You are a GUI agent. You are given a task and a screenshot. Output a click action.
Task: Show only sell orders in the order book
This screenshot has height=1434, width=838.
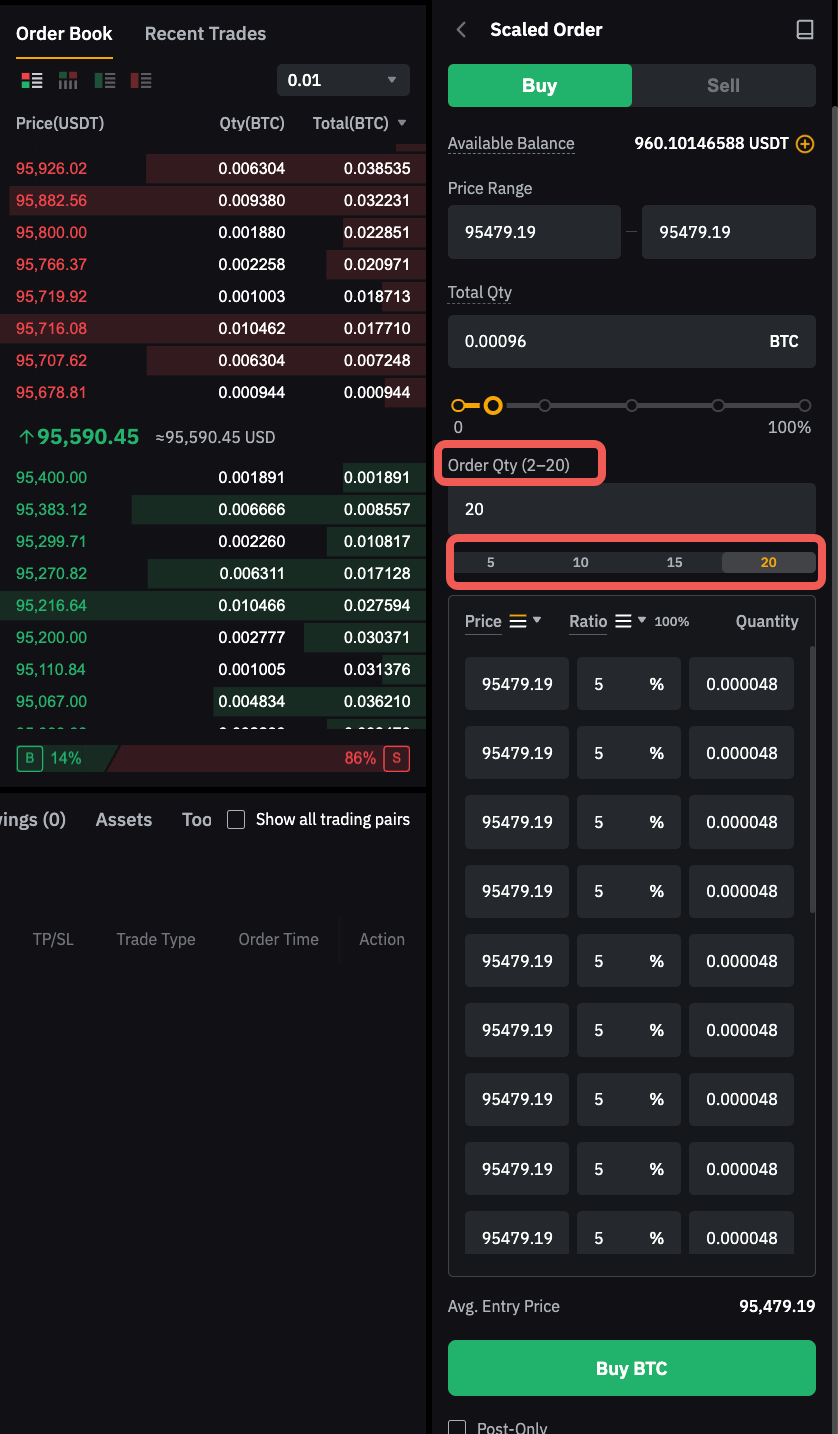141,80
